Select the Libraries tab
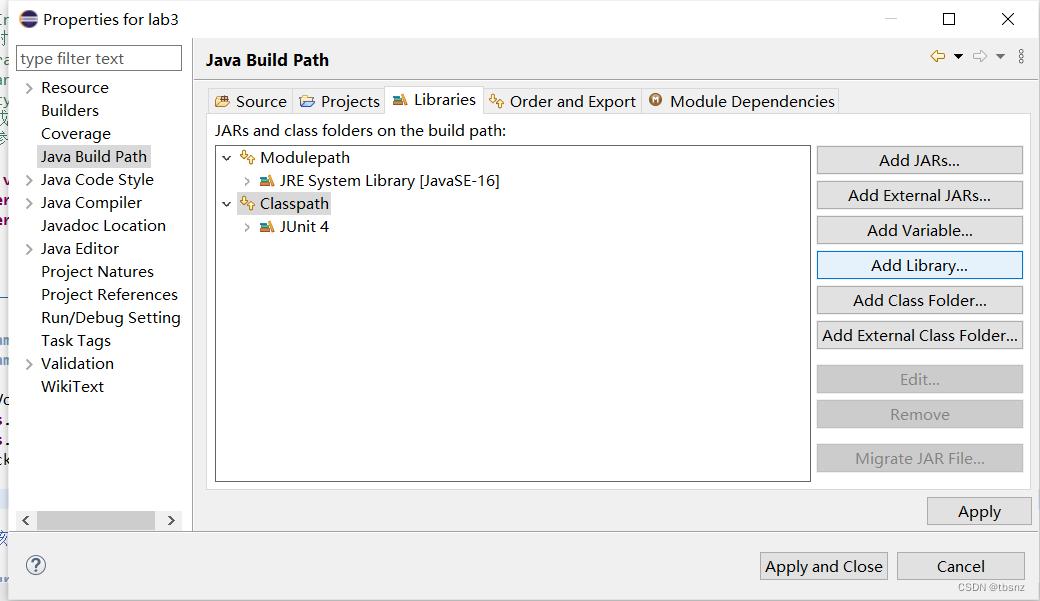The width and height of the screenshot is (1040, 601). [x=434, y=100]
